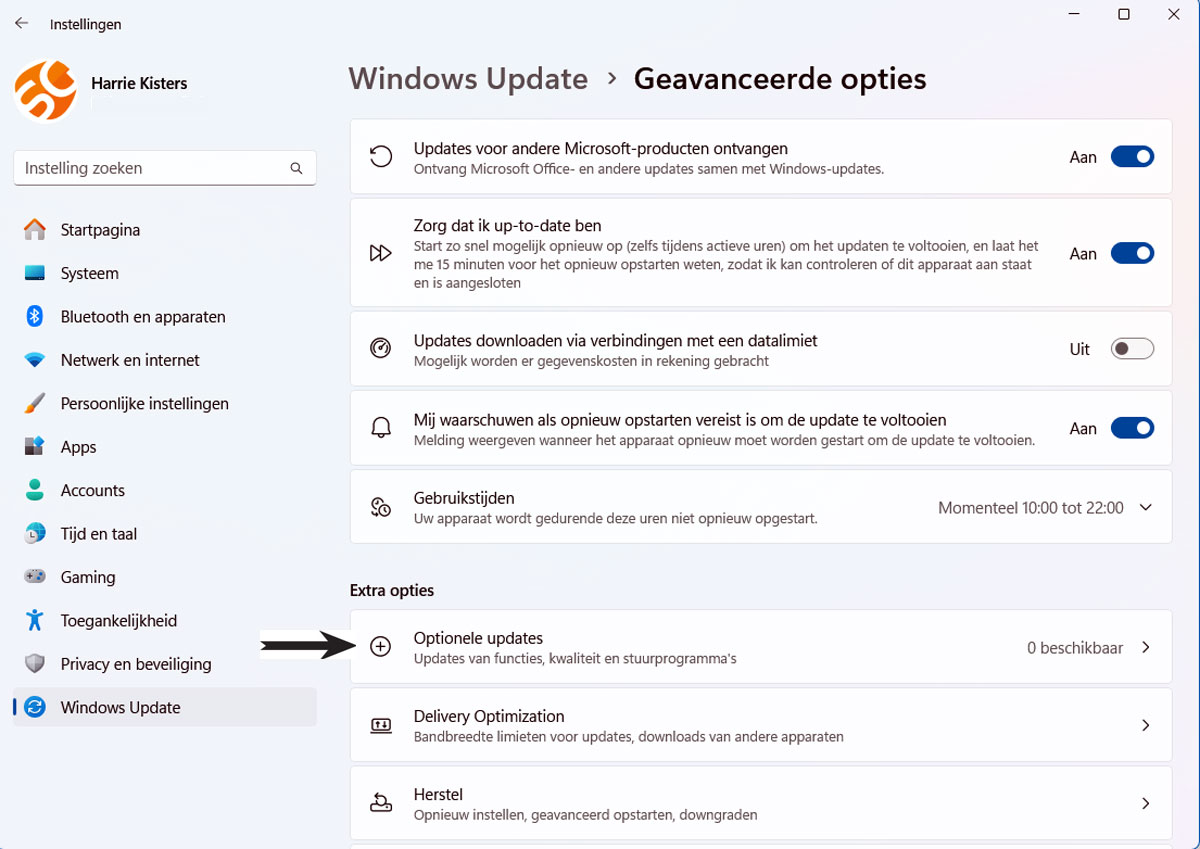Toggle off Mij waarschuwen als opnieuw opstarten vereist is

click(x=1131, y=427)
